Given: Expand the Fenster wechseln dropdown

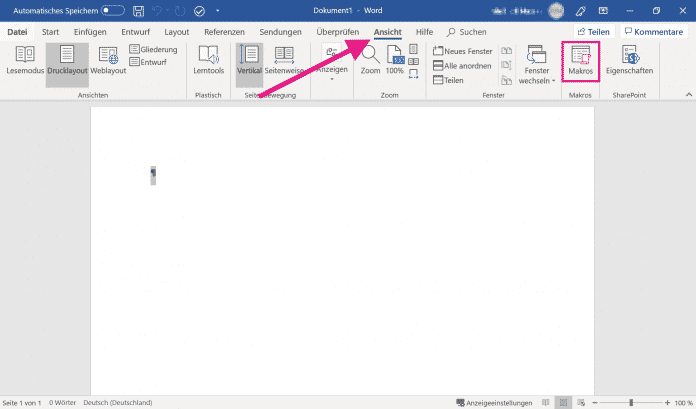Looking at the screenshot, I should coord(536,65).
